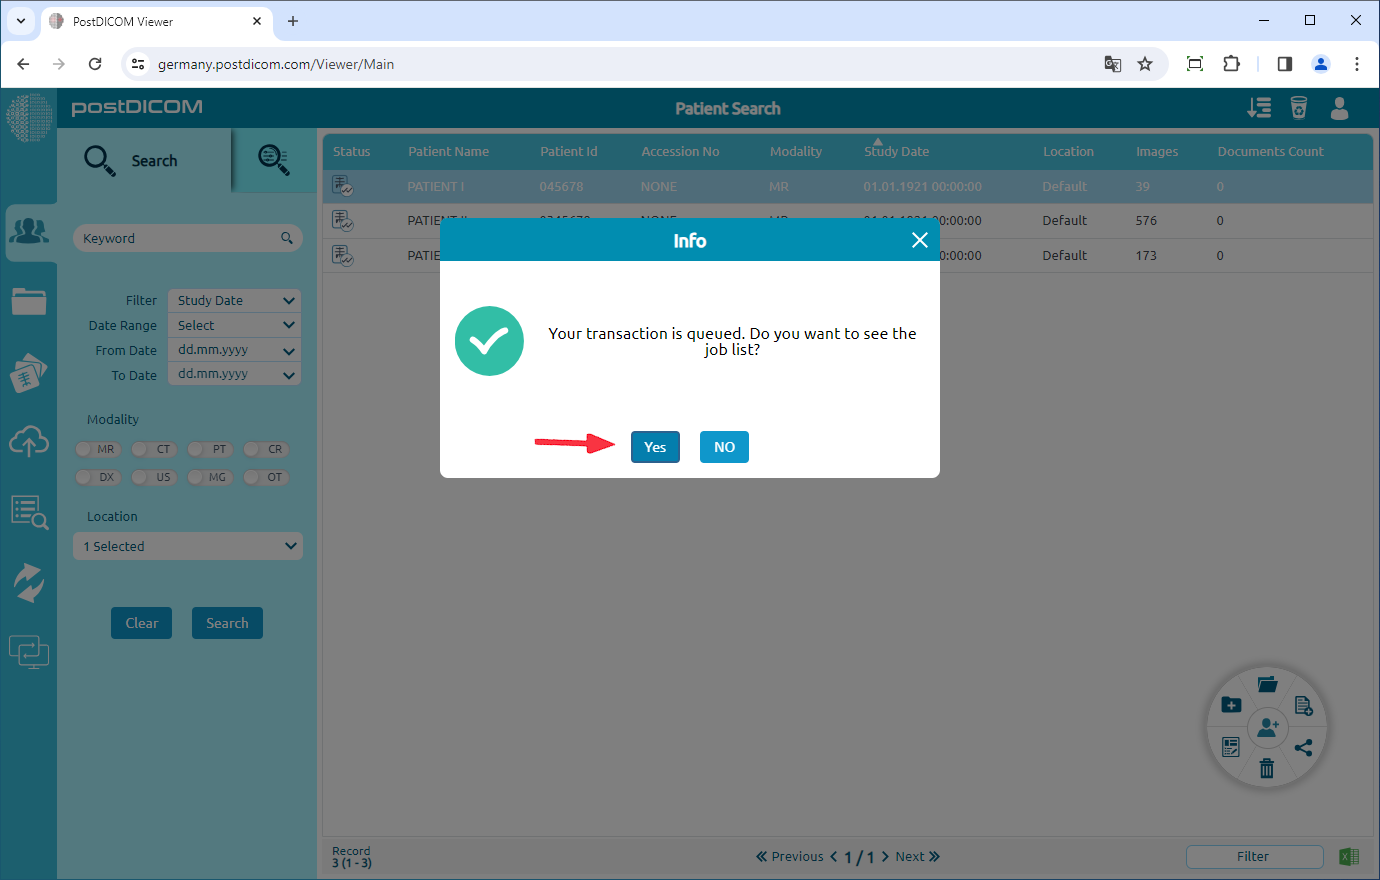Switch to the advanced search tab

click(273, 160)
